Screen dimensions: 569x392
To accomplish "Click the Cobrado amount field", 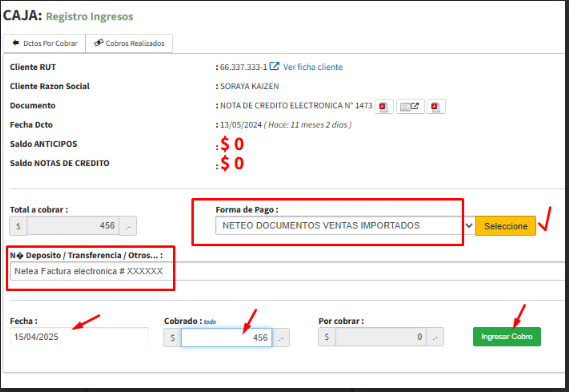I will click(x=226, y=338).
